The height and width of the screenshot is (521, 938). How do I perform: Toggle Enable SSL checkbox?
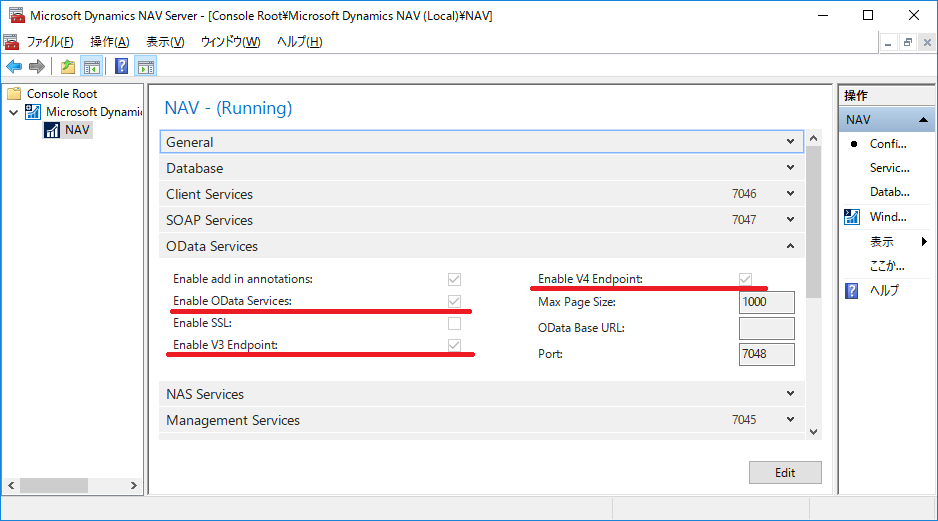pos(455,323)
